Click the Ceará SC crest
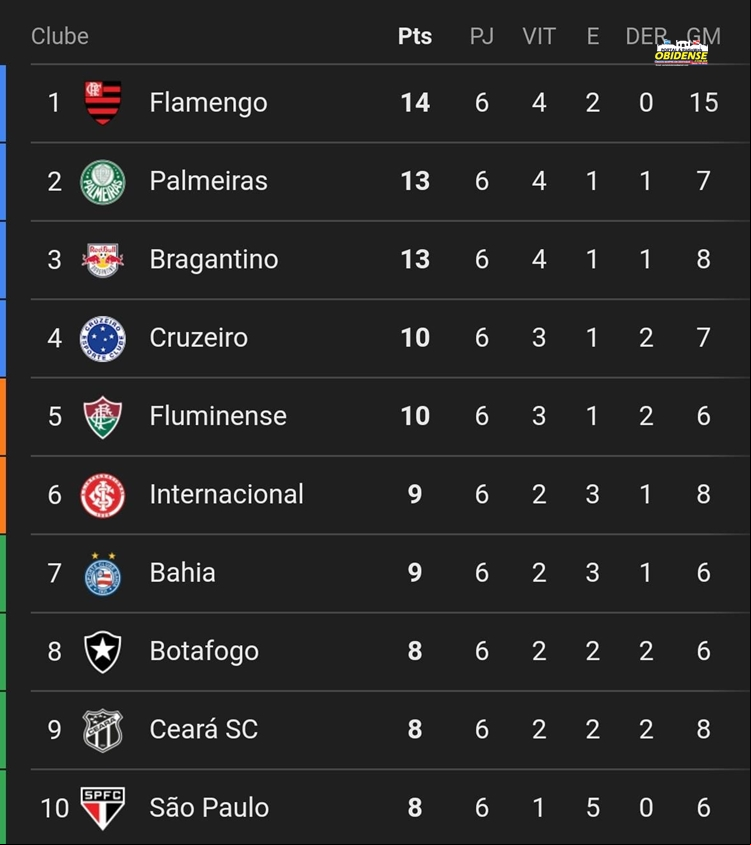 pyautogui.click(x=103, y=730)
